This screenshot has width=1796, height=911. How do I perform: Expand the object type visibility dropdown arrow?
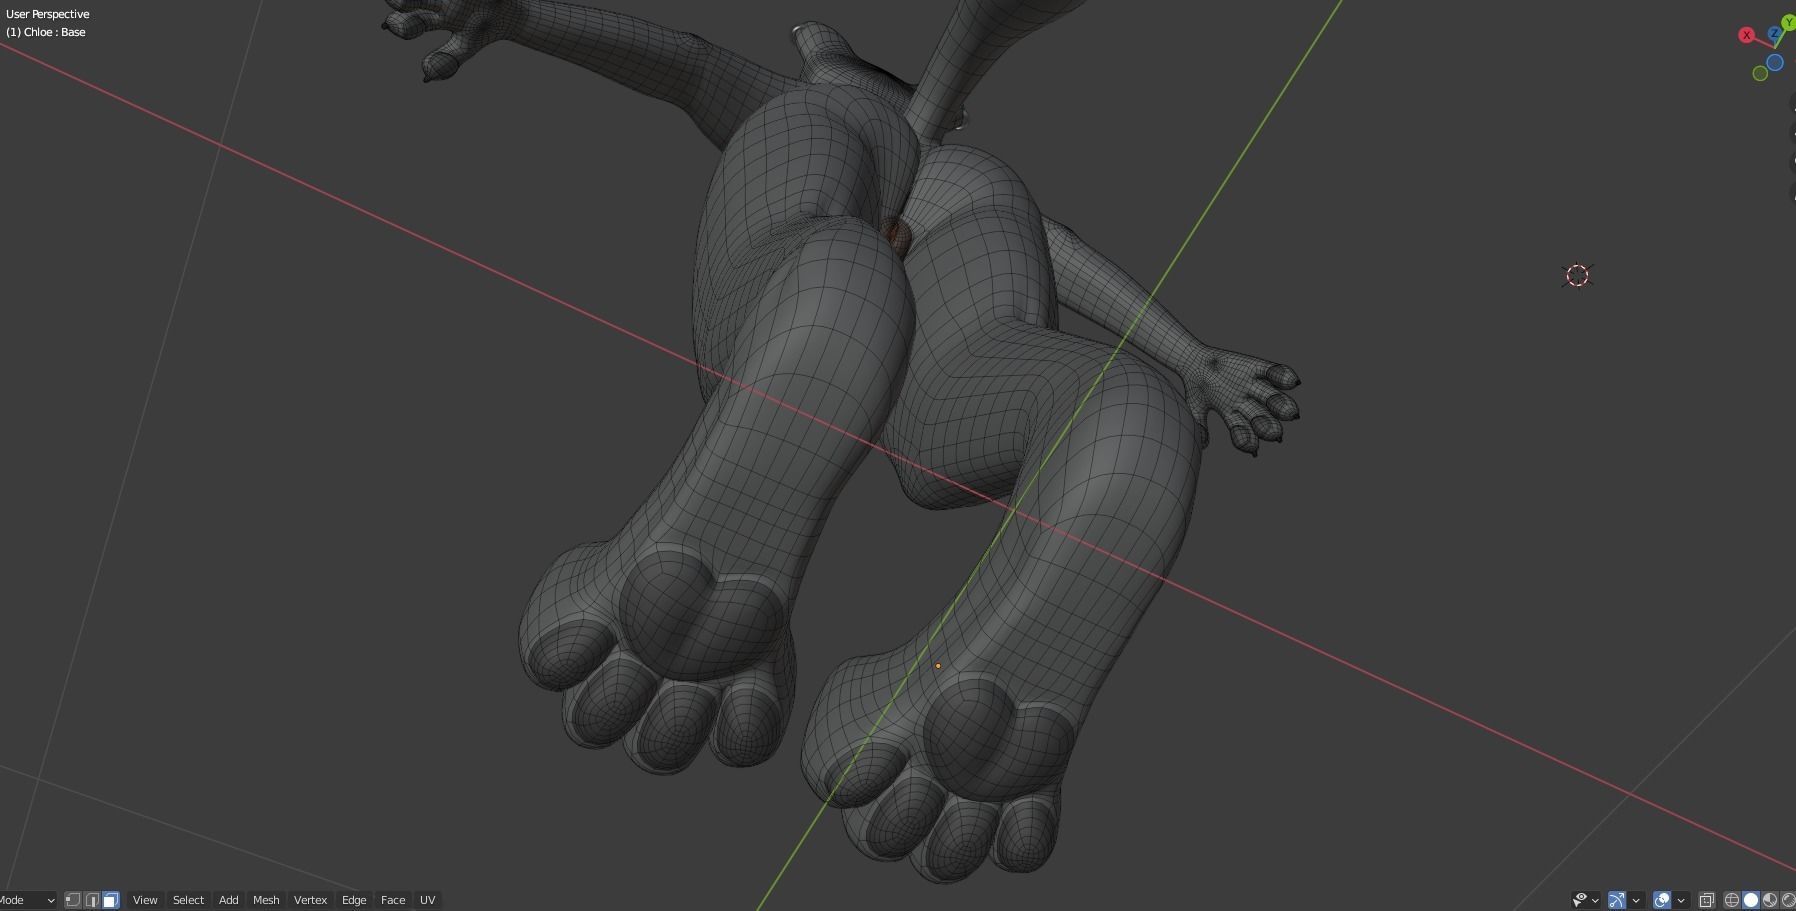(x=1595, y=901)
